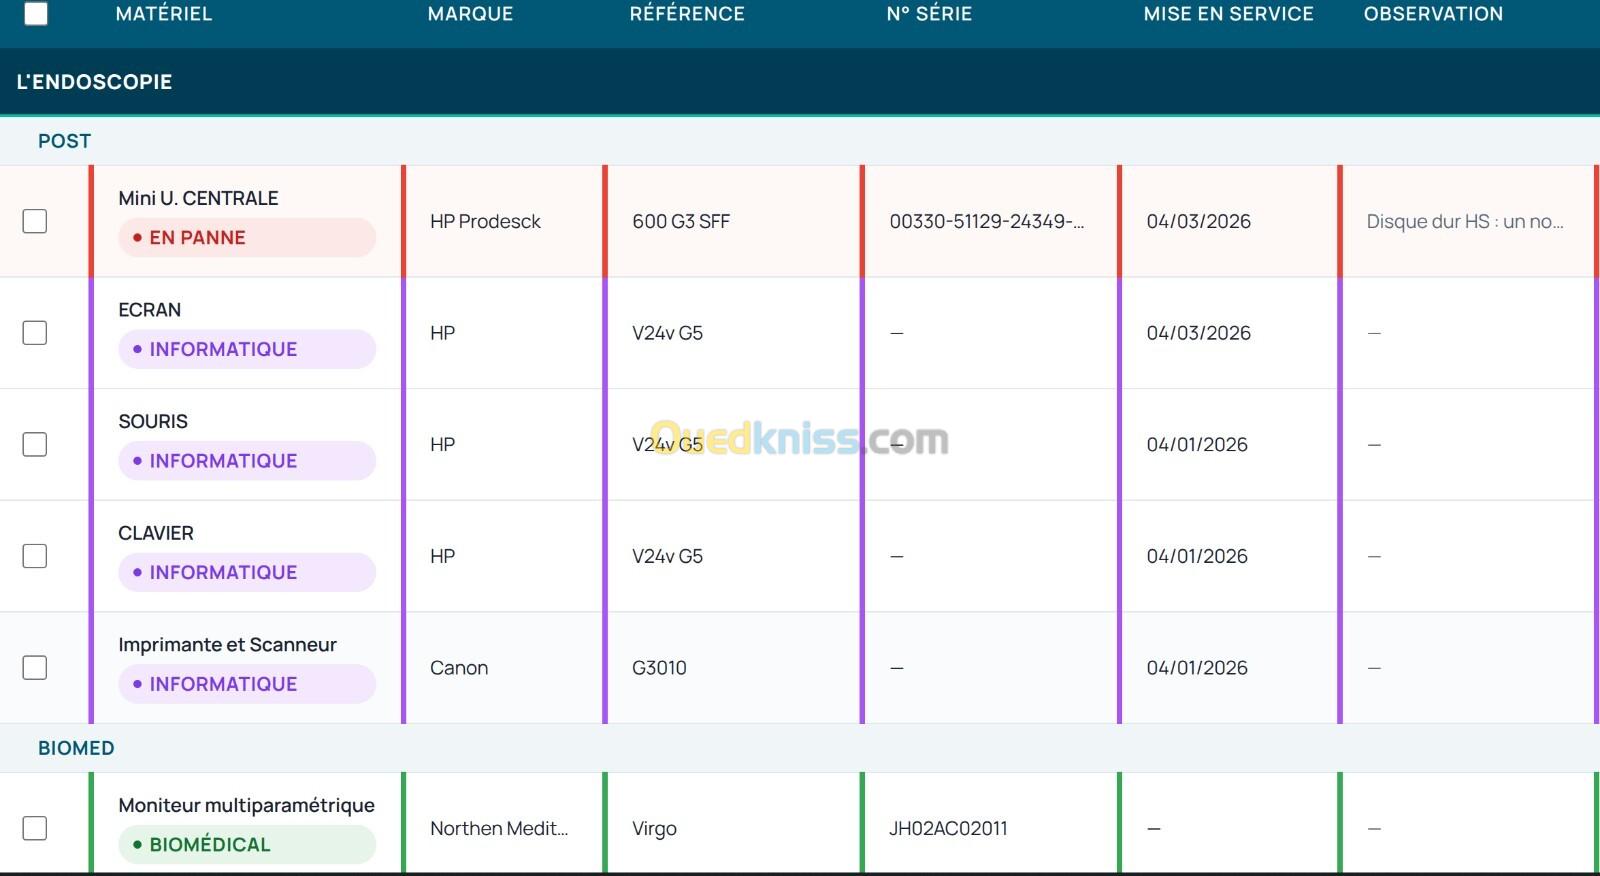1600x876 pixels.
Task: Click the Mini U. CENTRALE name
Action: (198, 198)
